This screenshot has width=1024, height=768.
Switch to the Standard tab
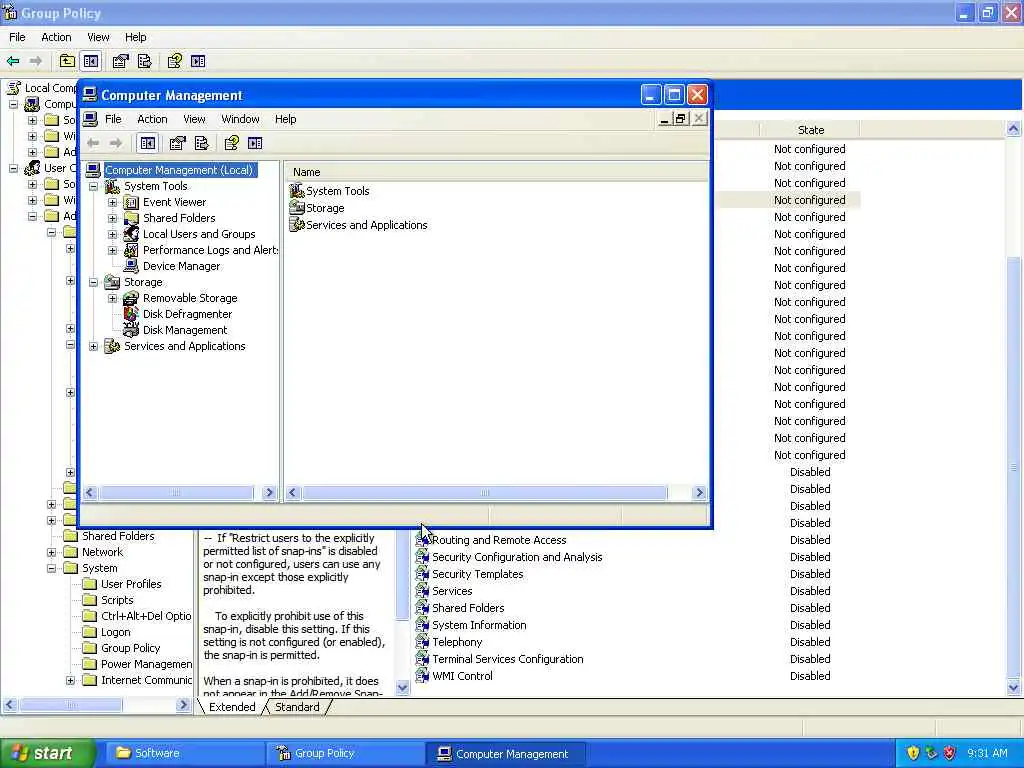[297, 707]
